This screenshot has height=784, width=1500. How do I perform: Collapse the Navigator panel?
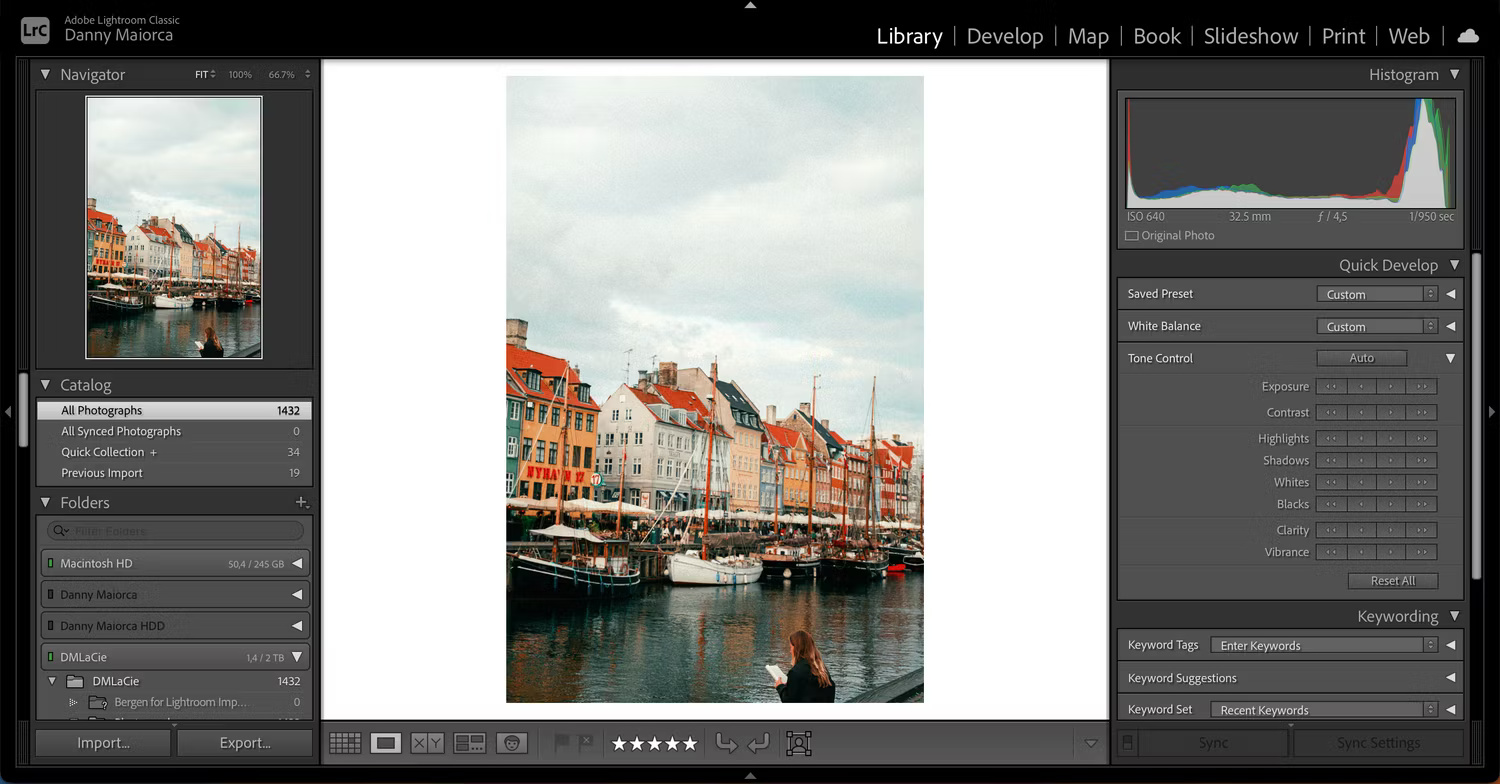coord(44,74)
